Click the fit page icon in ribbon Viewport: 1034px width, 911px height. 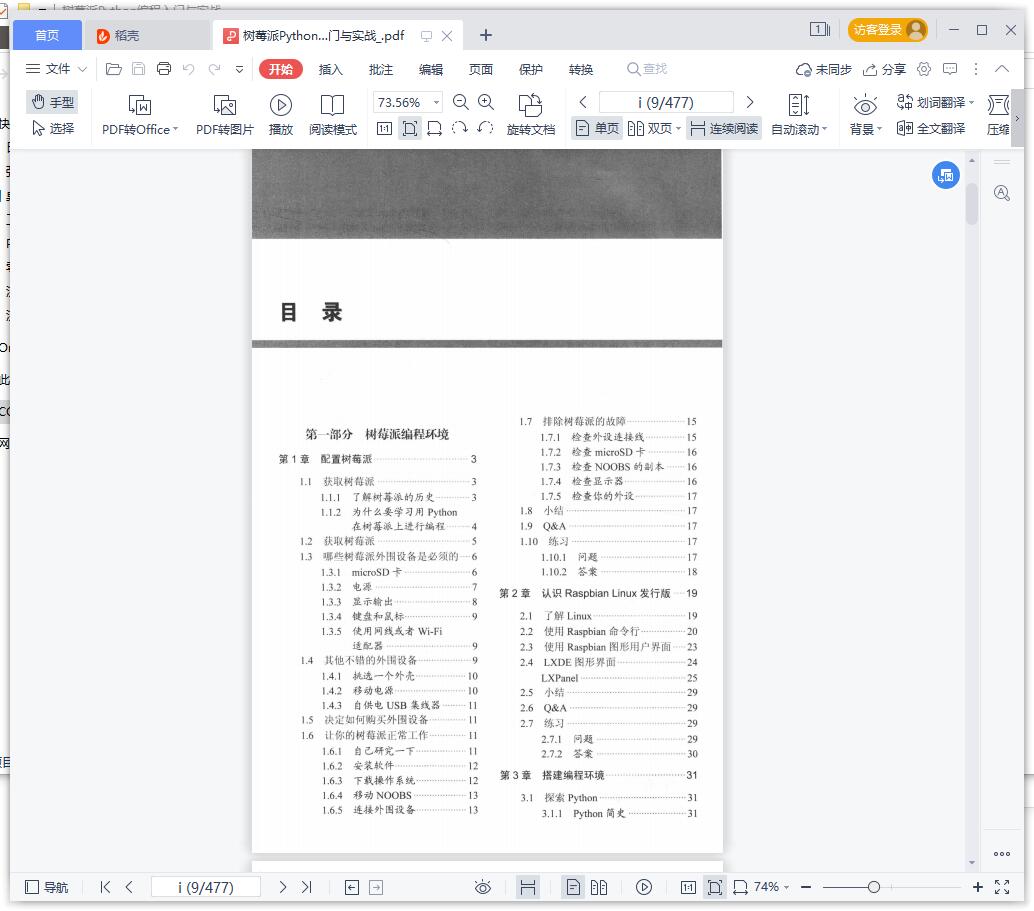pyautogui.click(x=410, y=129)
